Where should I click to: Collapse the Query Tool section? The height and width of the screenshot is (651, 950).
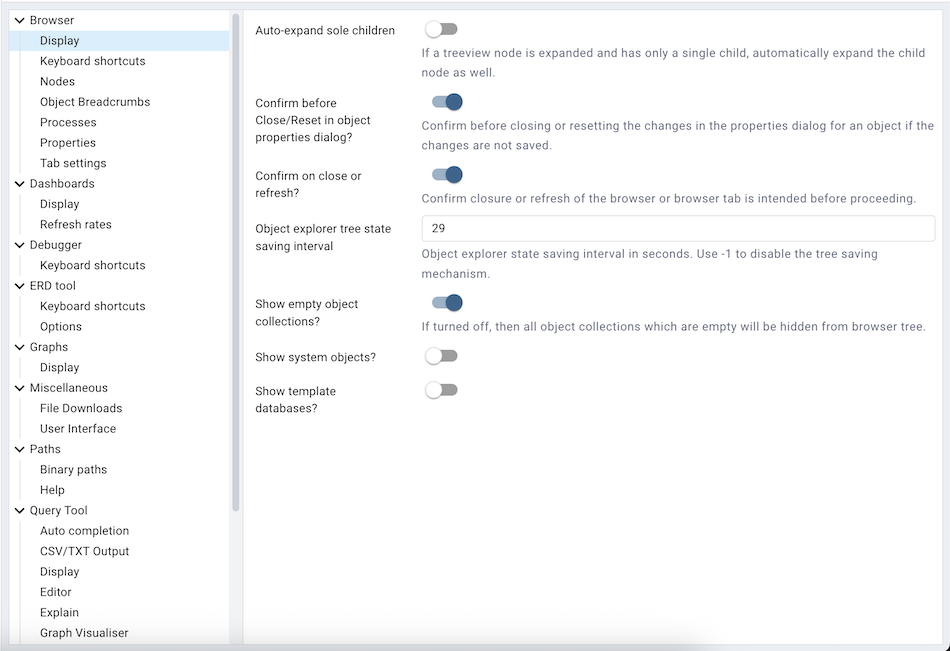18,509
